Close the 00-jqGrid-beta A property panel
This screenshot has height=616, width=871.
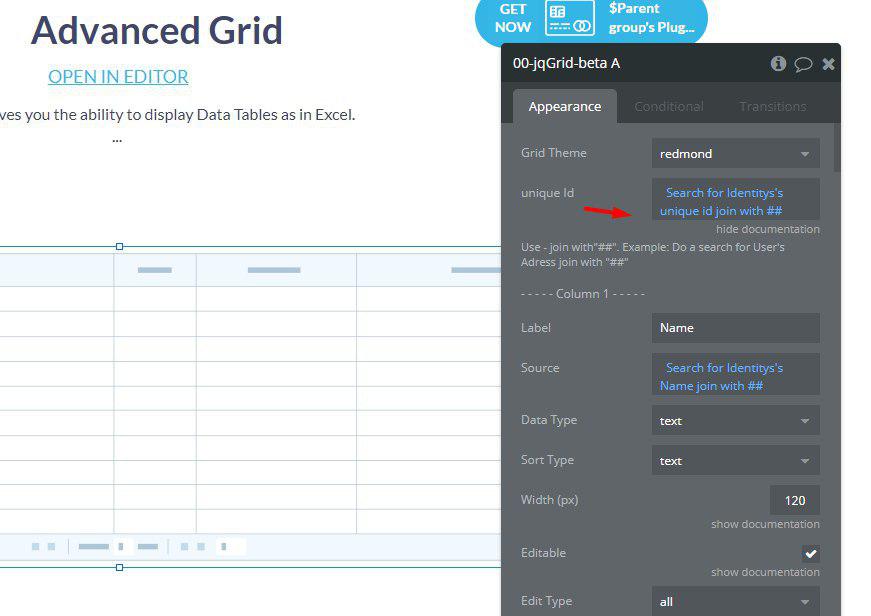(x=828, y=64)
